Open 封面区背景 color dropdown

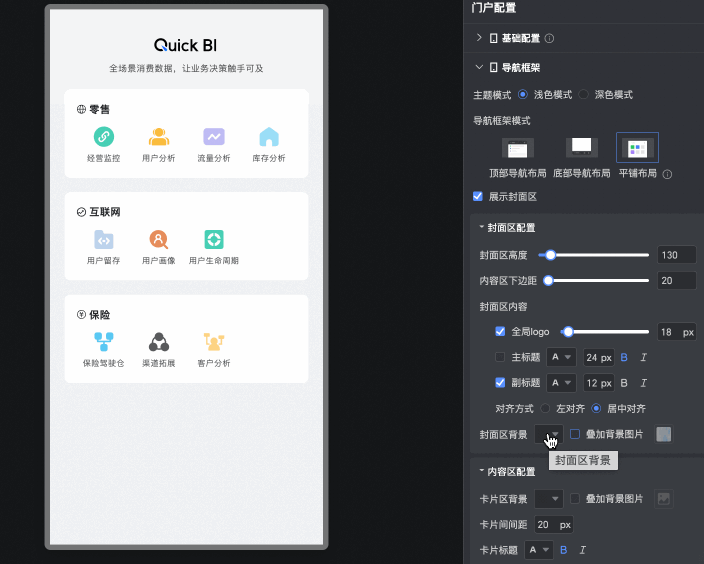click(549, 434)
